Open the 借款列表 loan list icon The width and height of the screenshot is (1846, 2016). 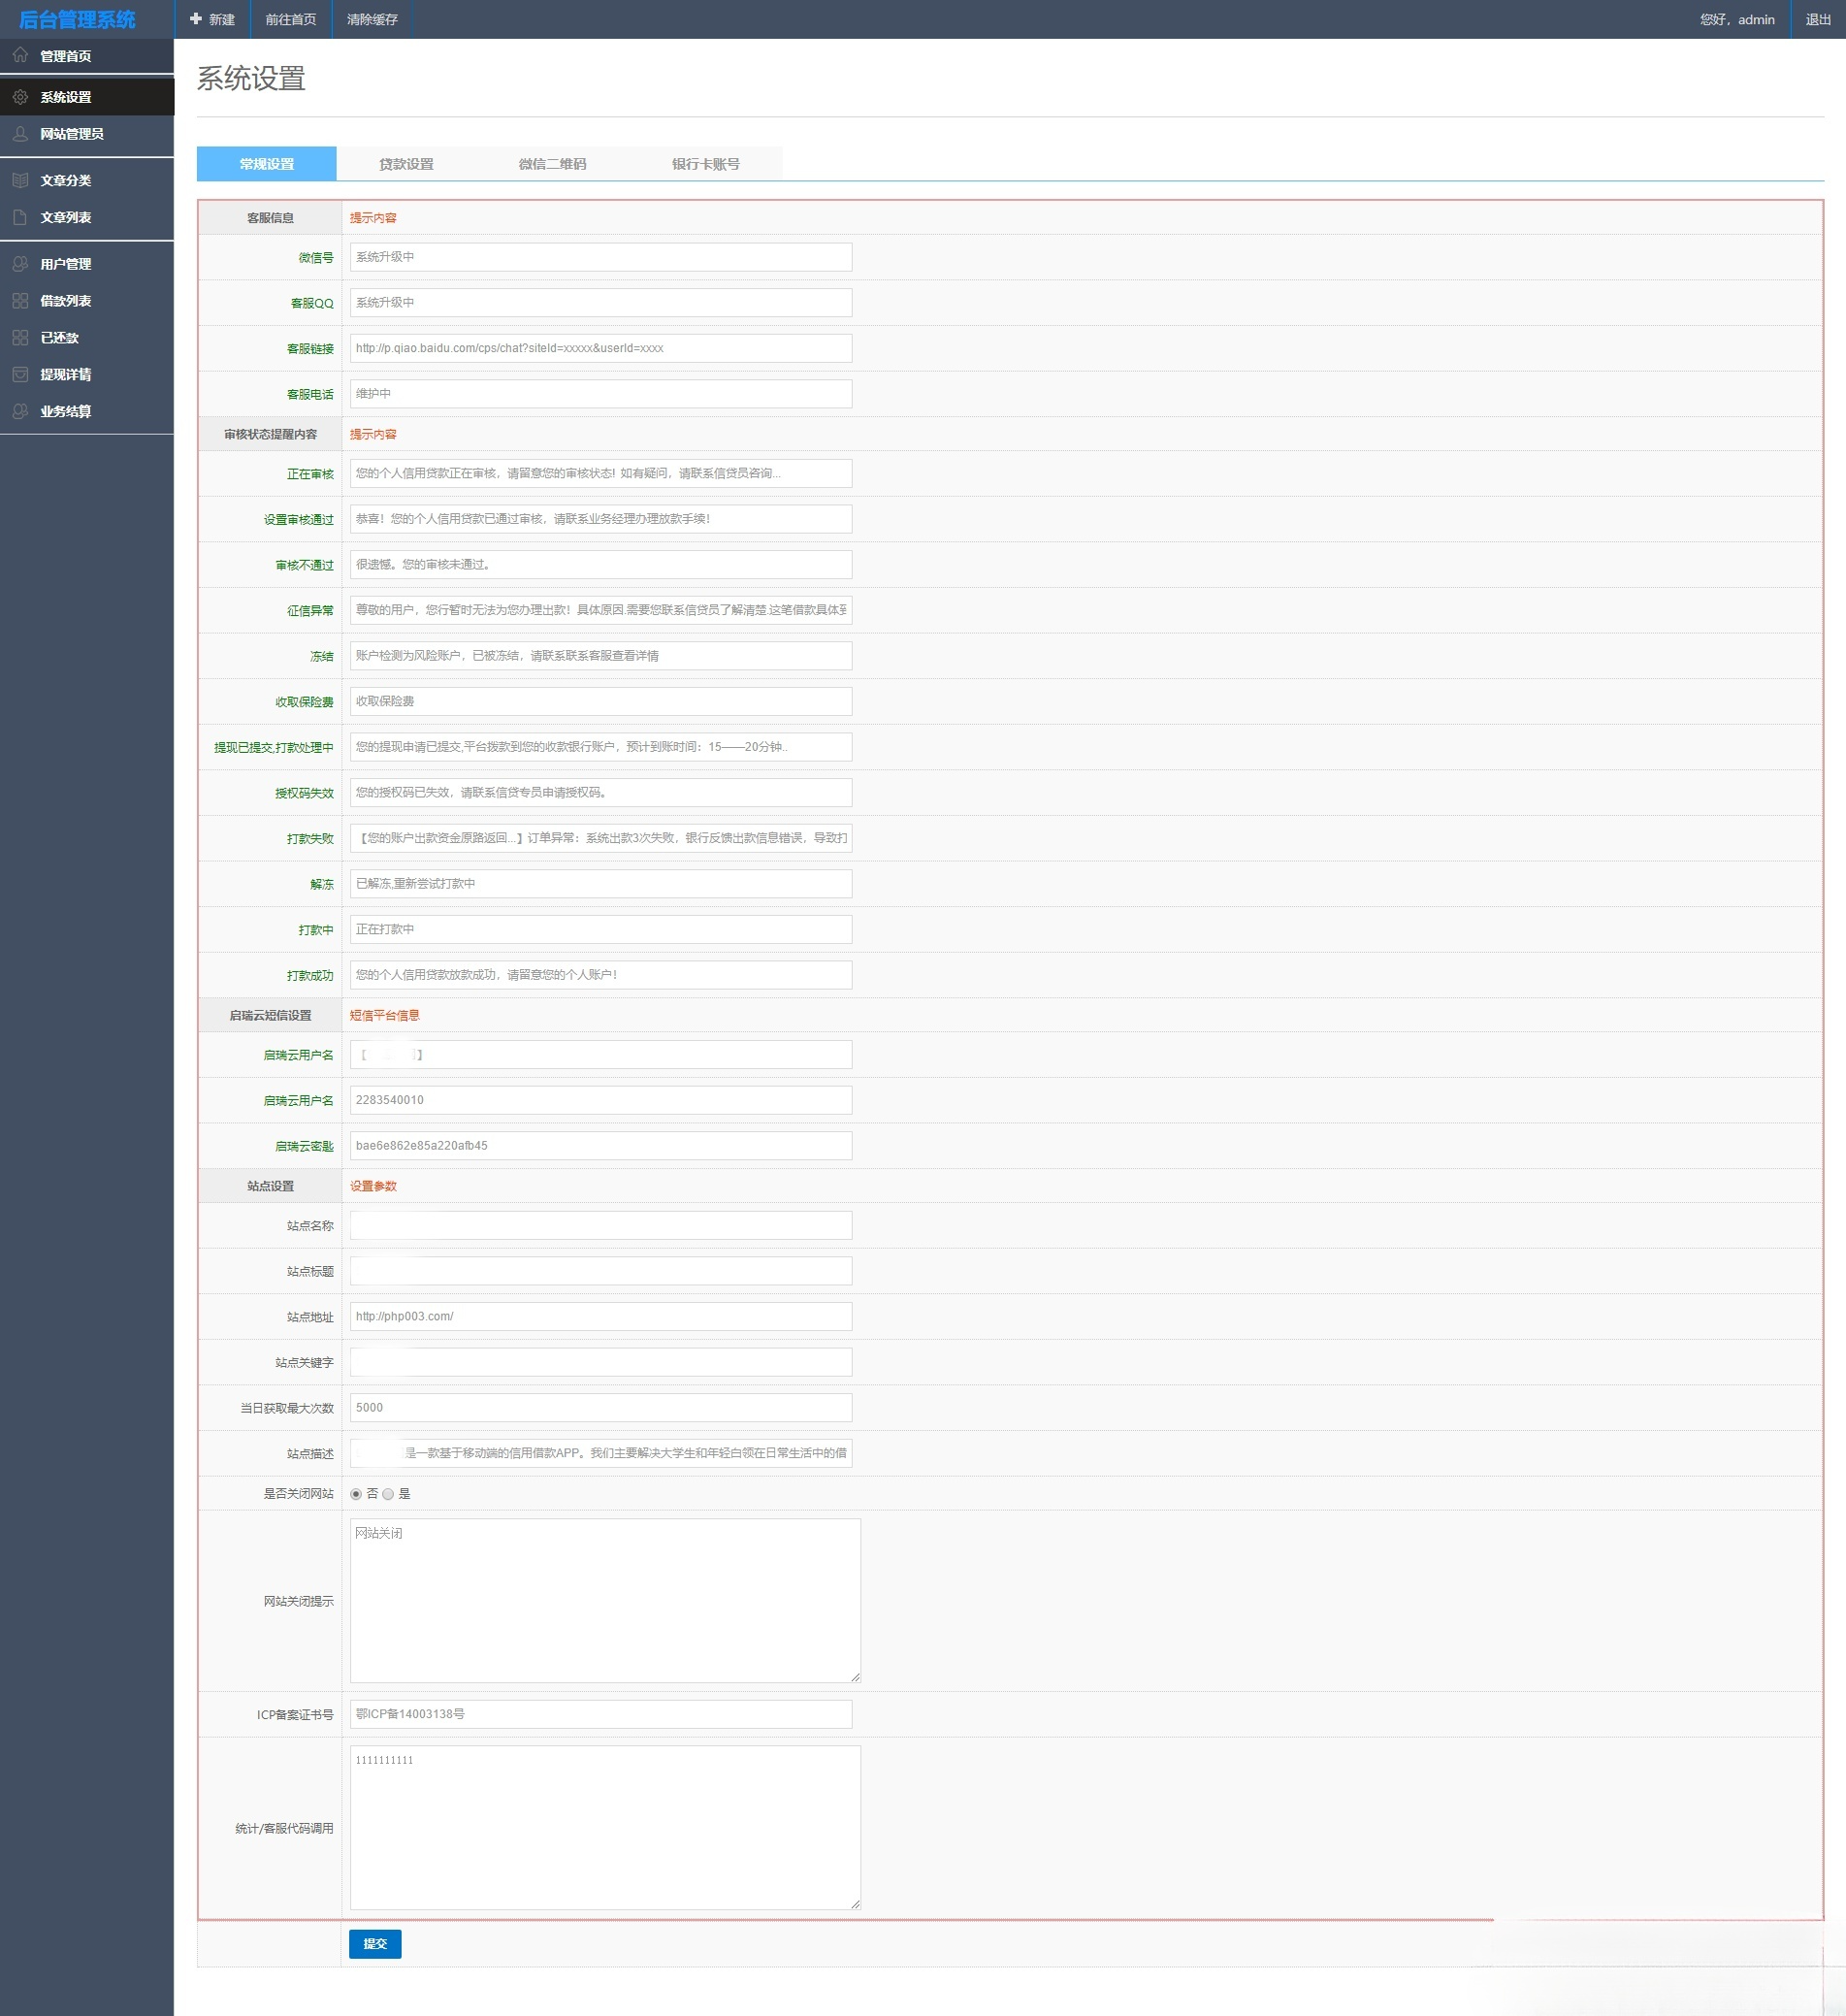point(20,300)
